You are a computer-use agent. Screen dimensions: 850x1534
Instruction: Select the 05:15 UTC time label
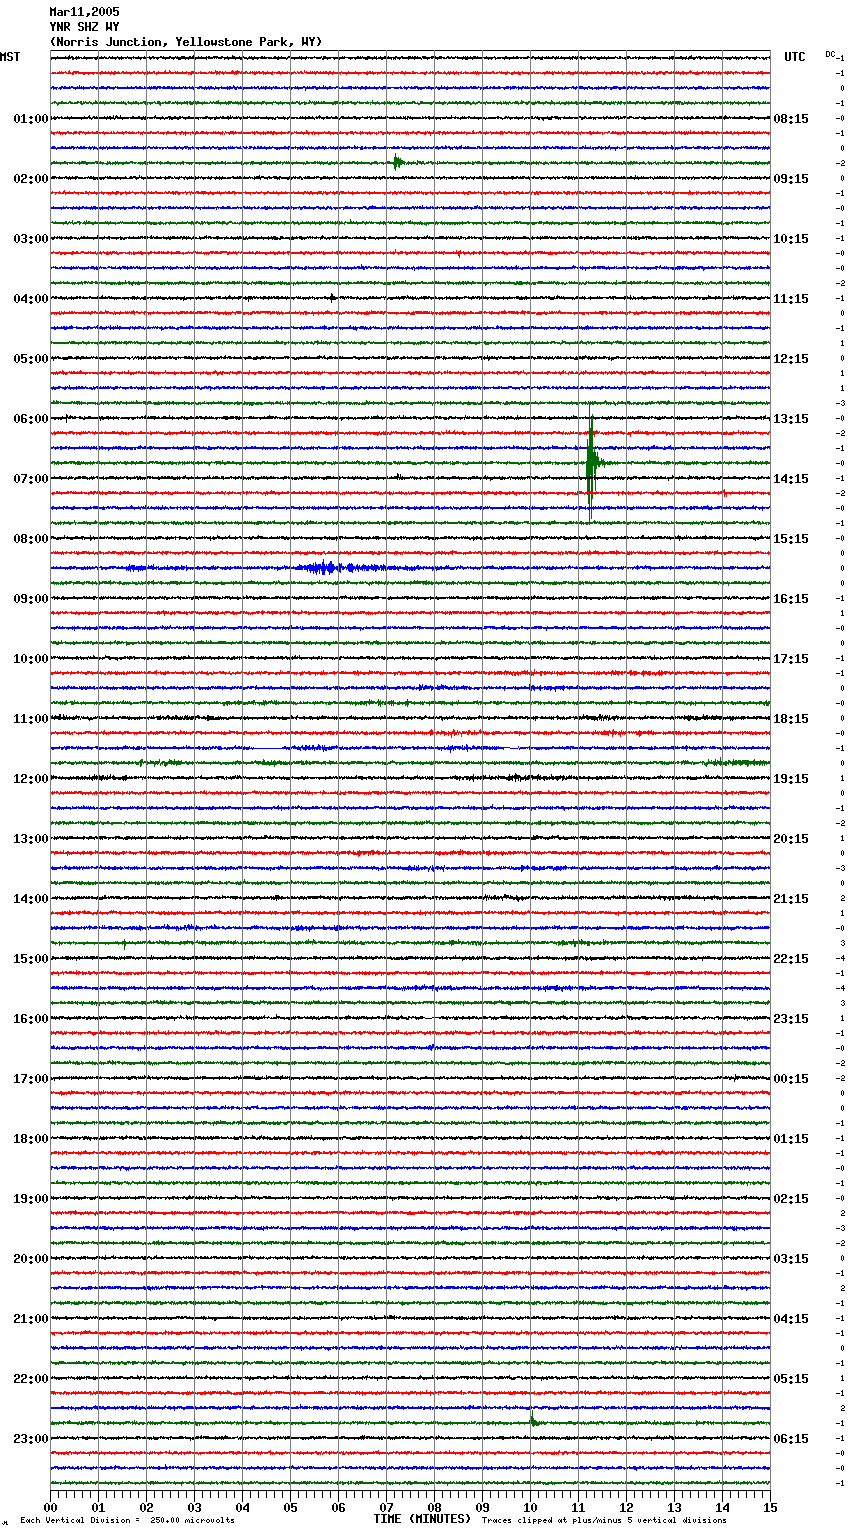coord(791,1379)
